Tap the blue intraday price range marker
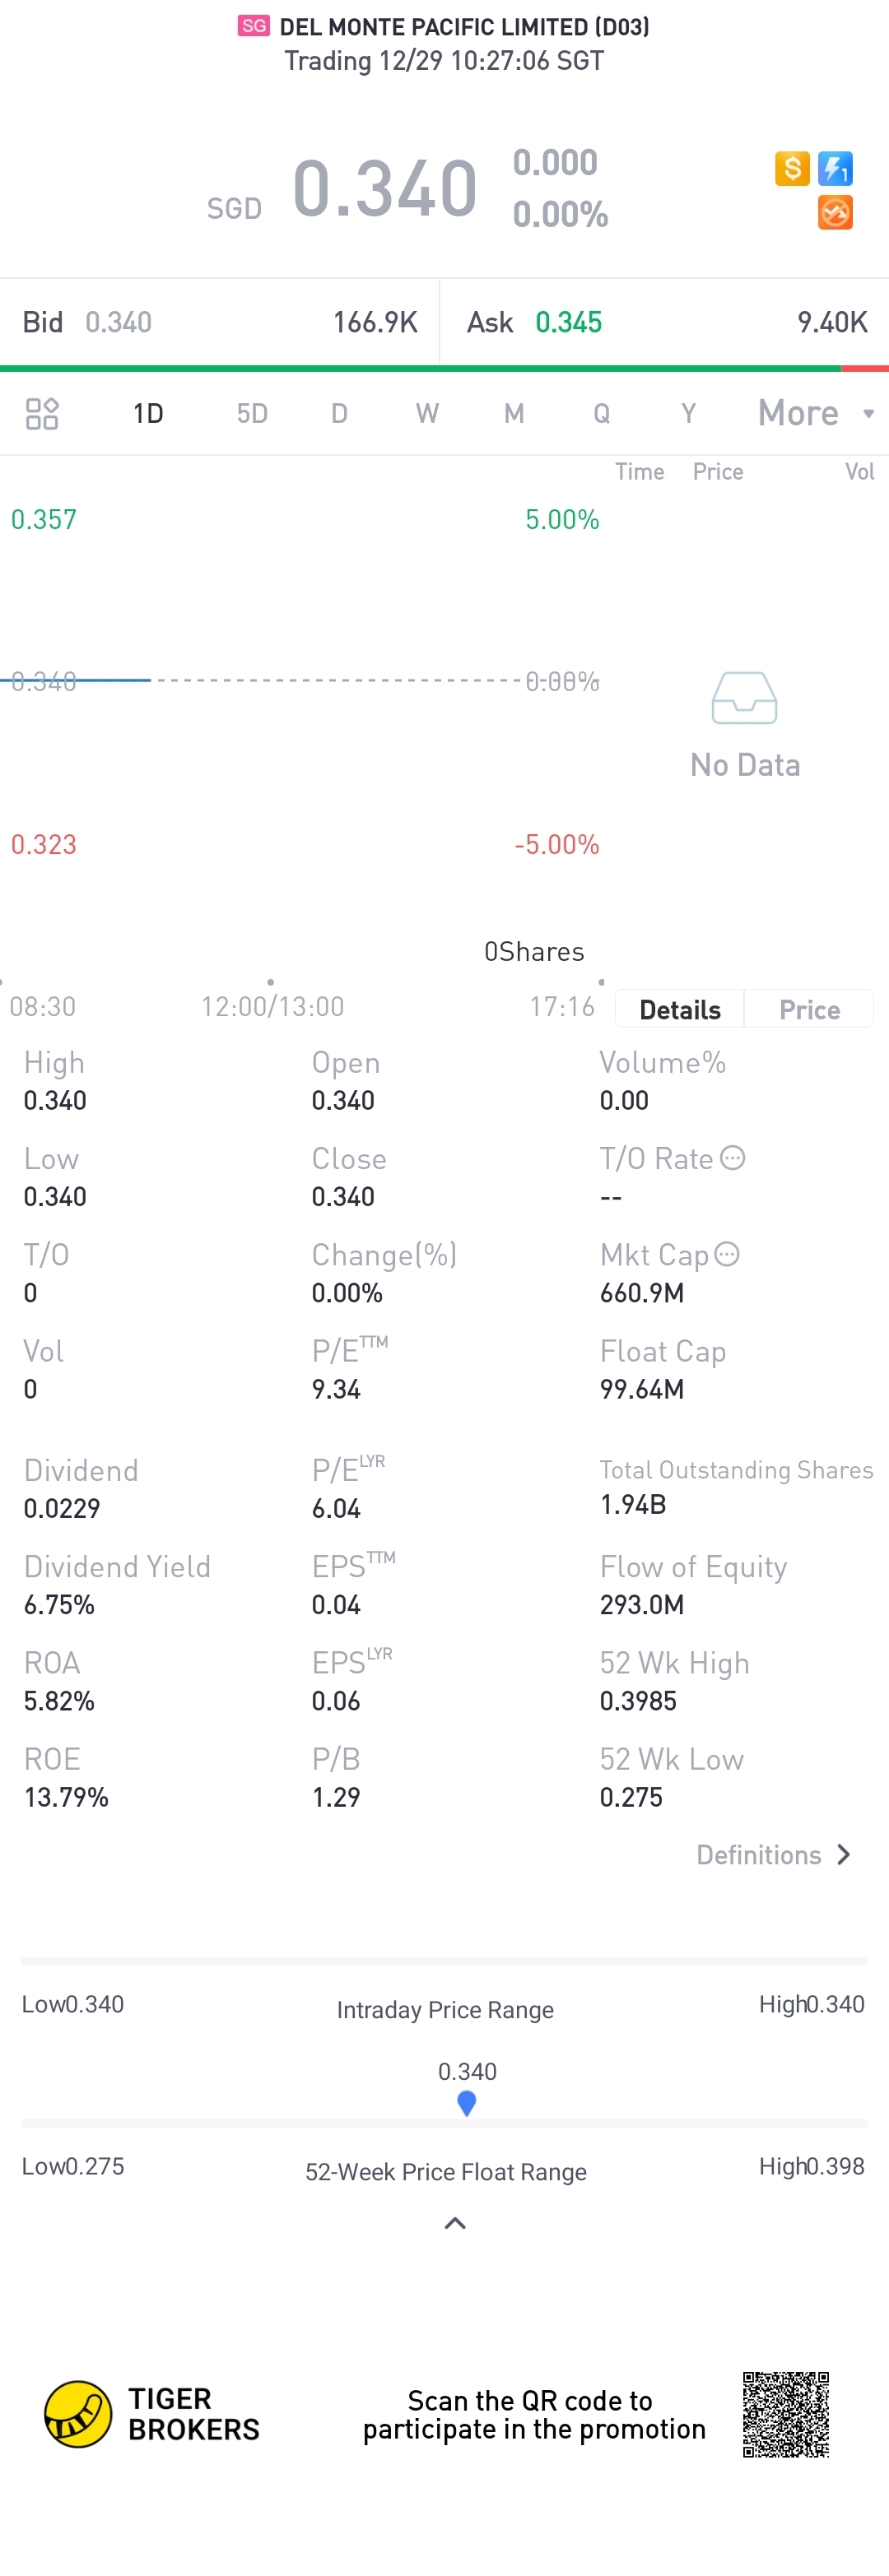 pyautogui.click(x=466, y=2103)
